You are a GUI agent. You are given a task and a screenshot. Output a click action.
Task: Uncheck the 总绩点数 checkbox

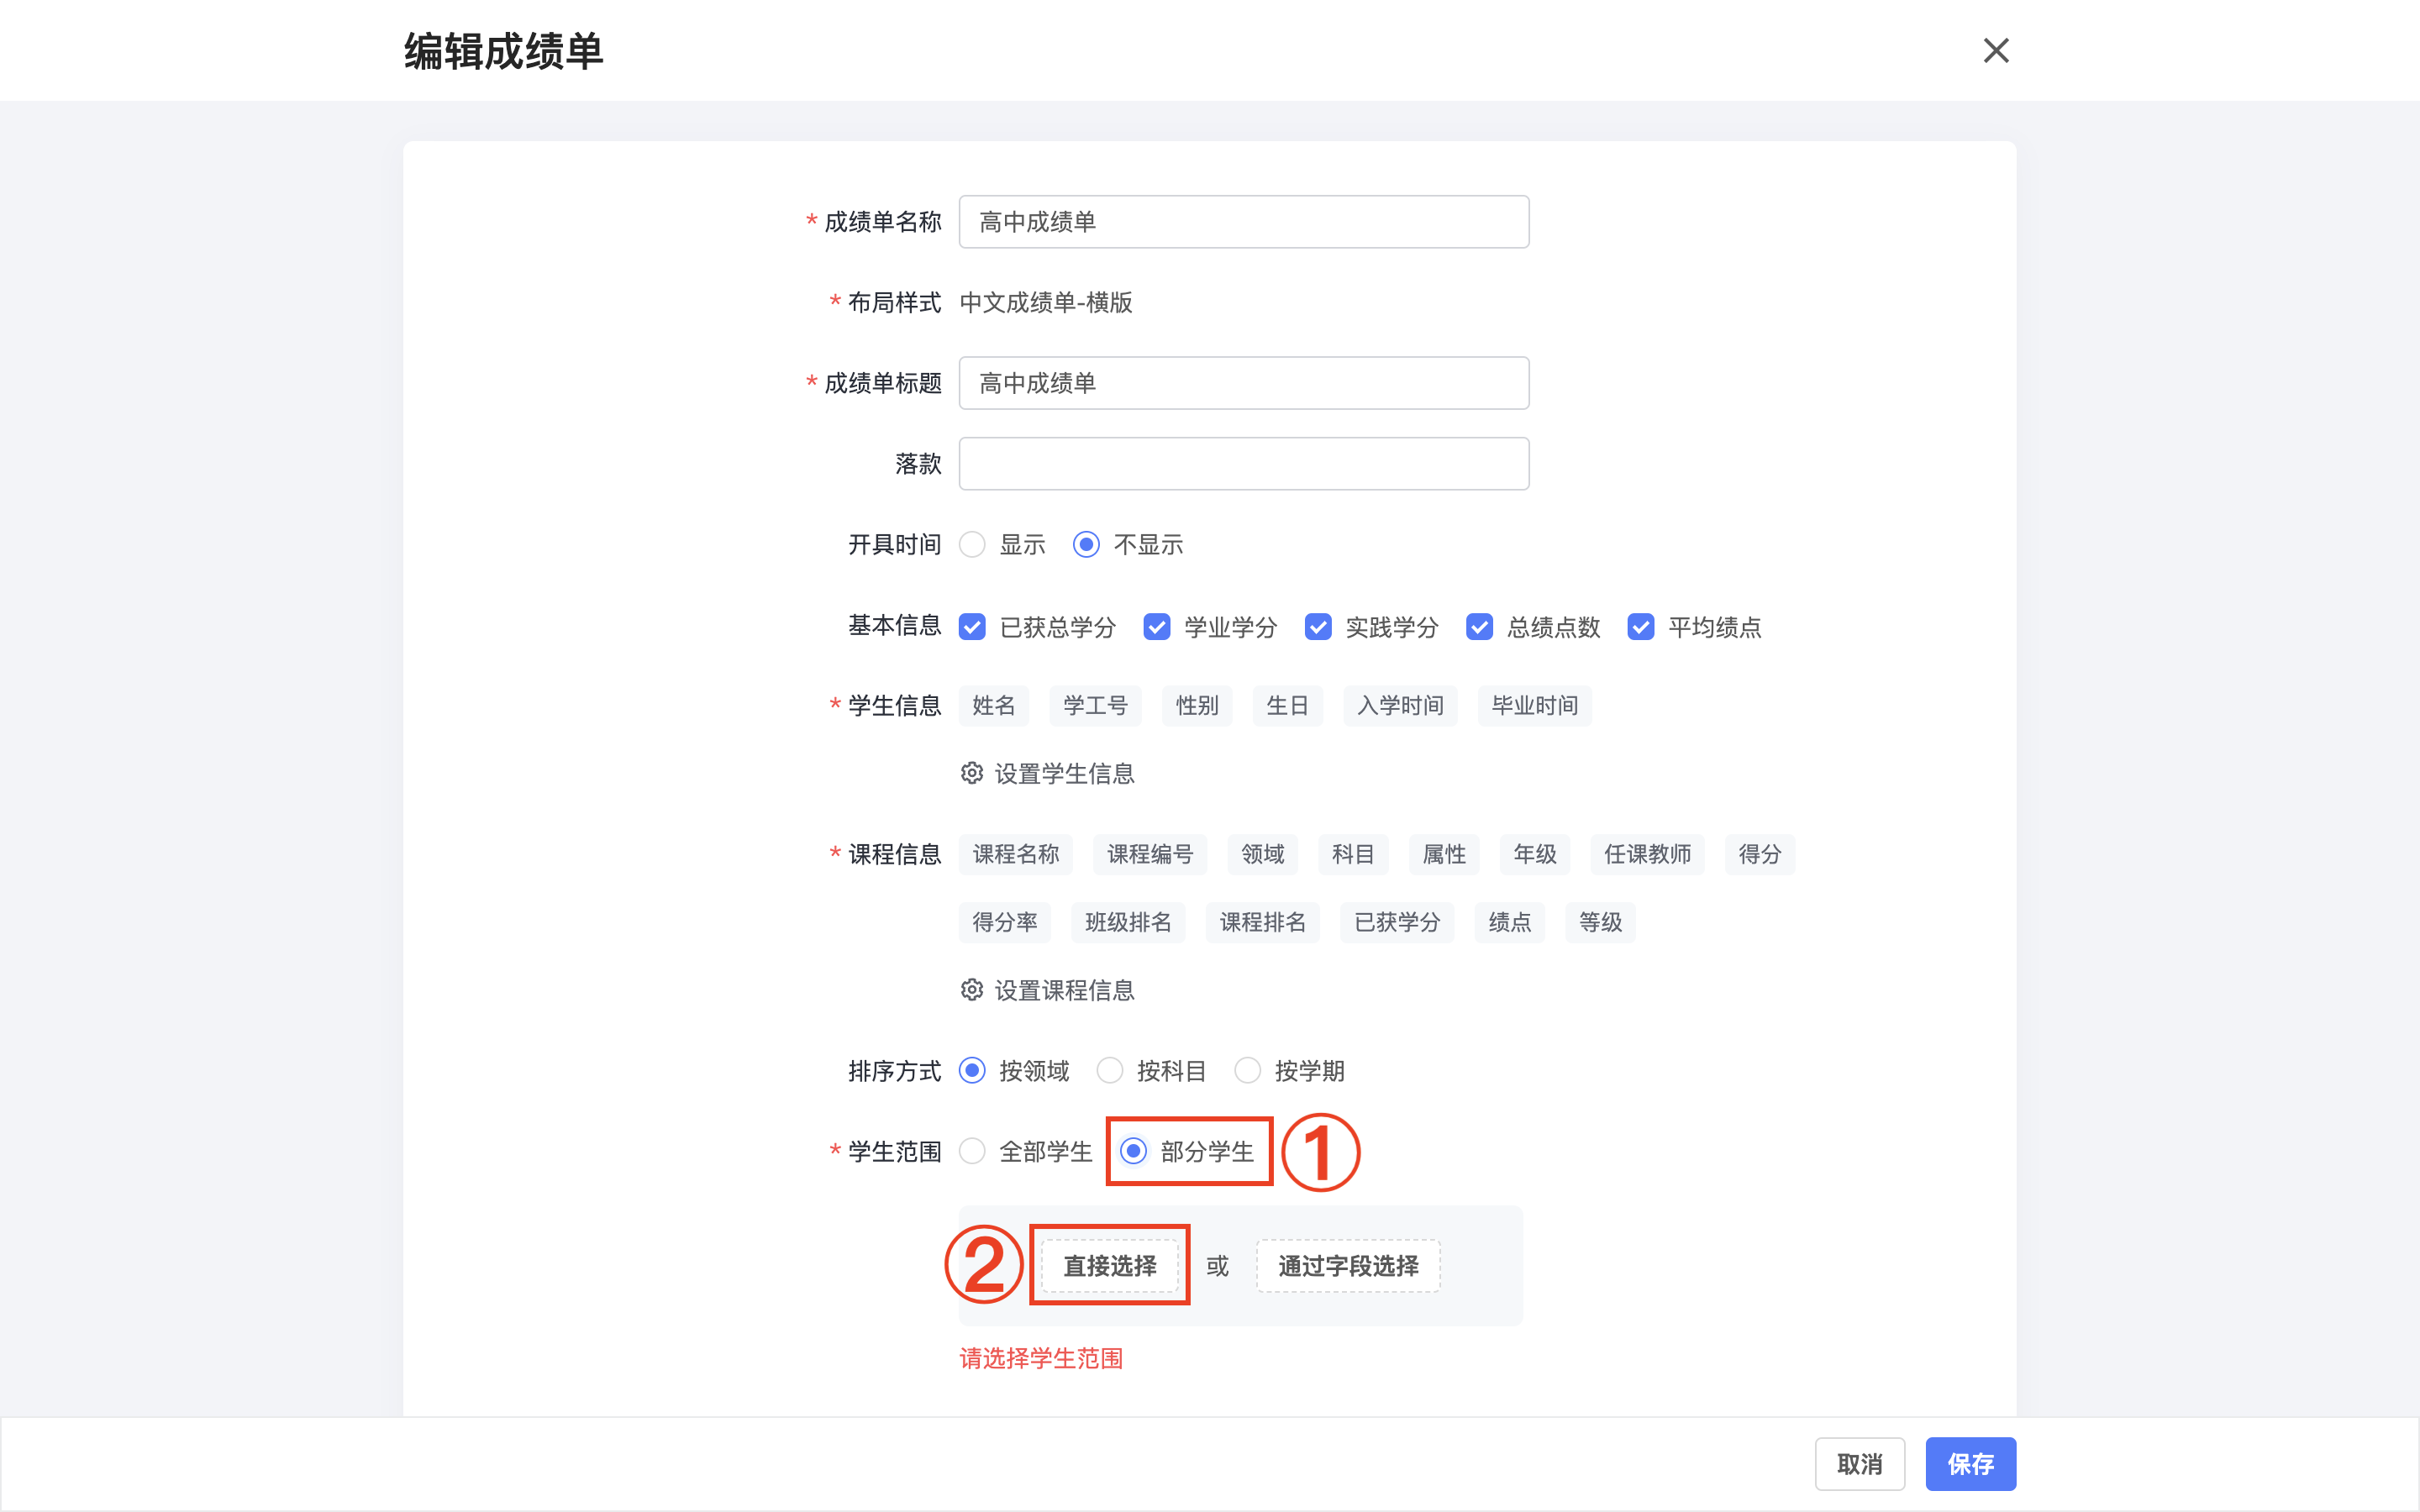(1479, 627)
